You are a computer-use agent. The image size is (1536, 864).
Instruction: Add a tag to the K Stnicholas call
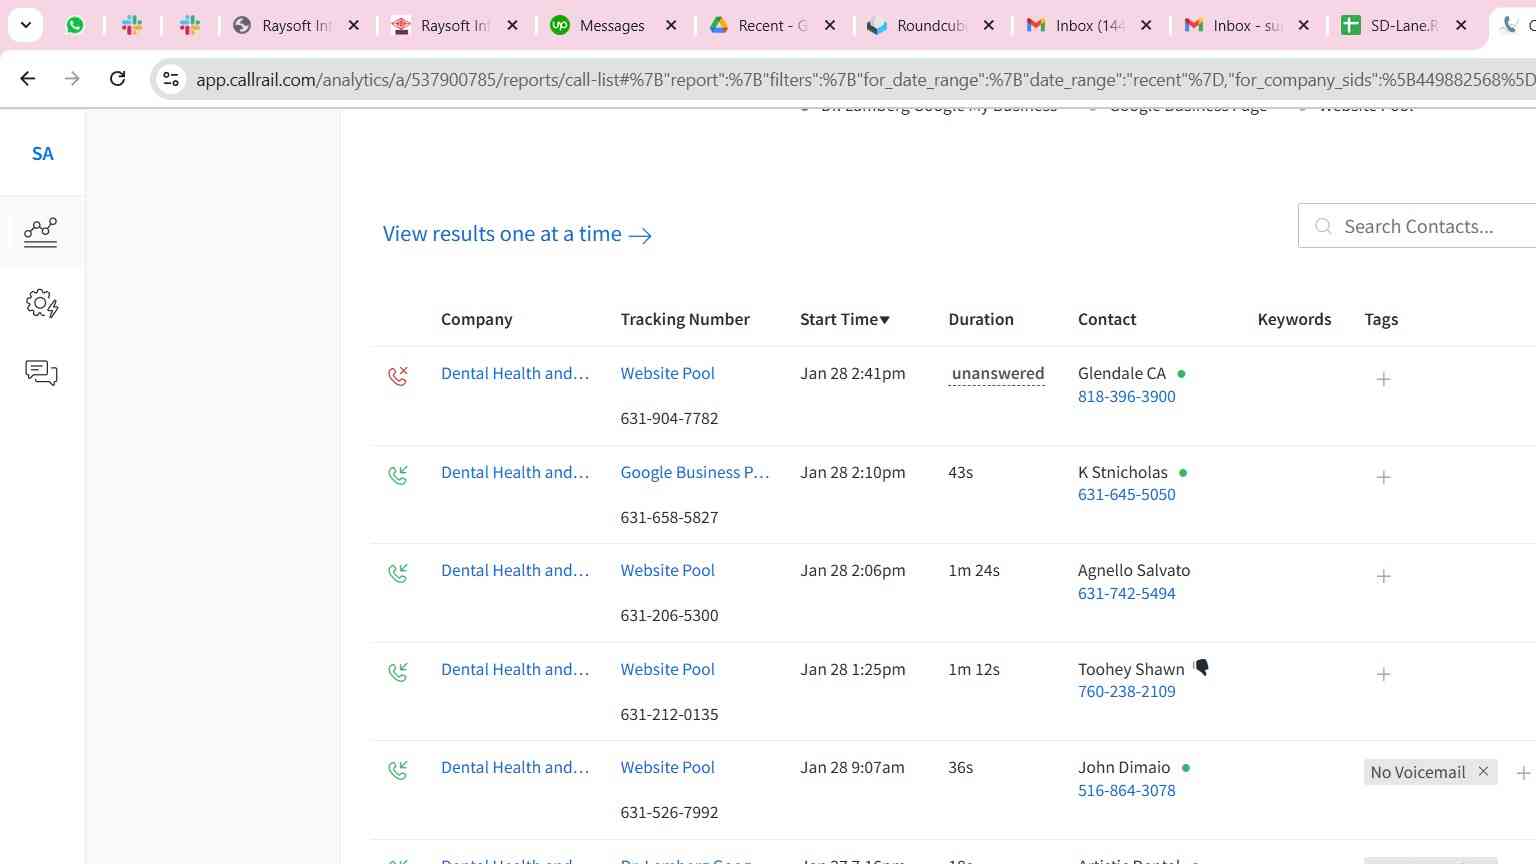coord(1383,477)
